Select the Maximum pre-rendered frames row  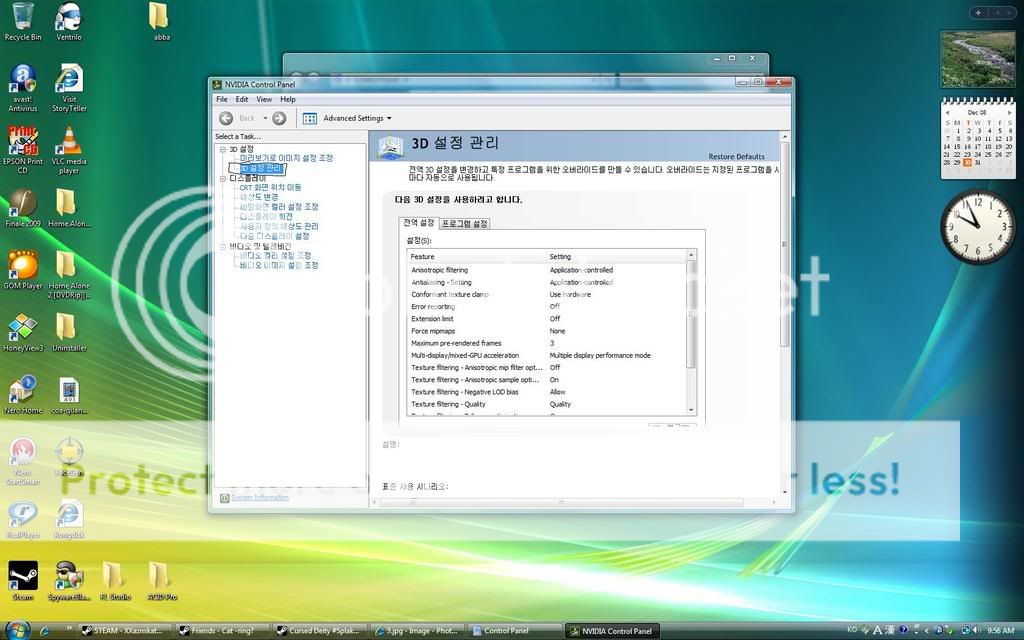546,343
